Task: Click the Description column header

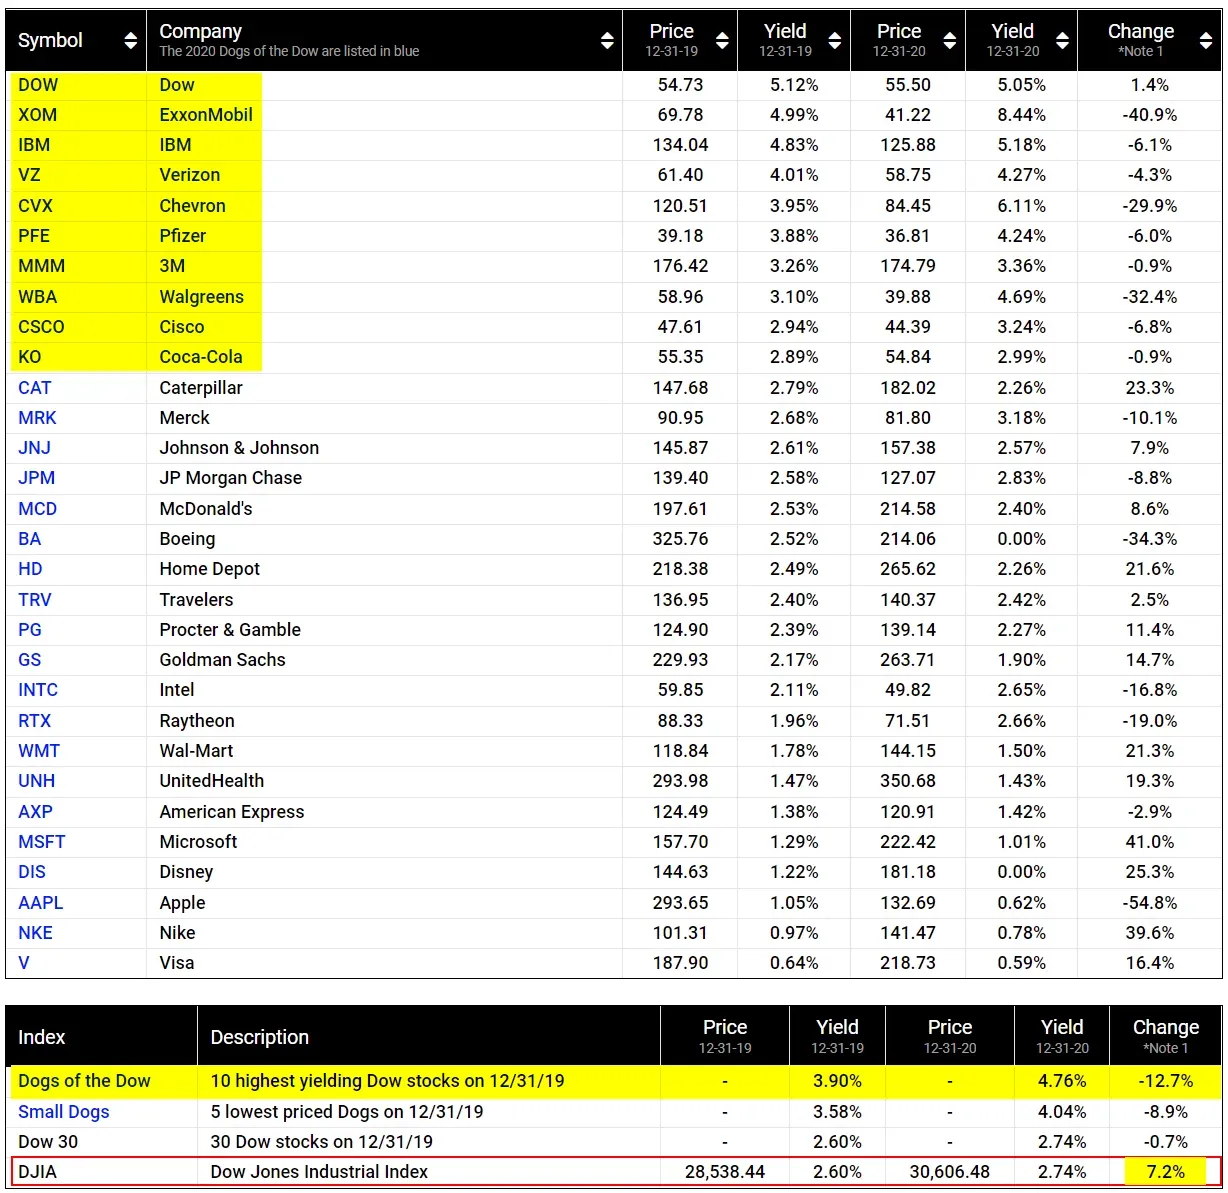Action: [x=260, y=1037]
